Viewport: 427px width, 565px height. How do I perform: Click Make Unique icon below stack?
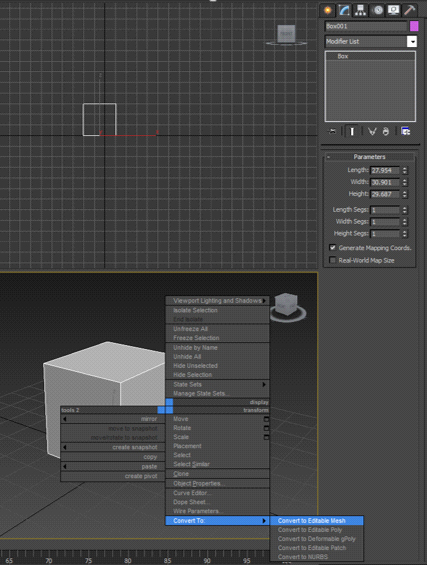pos(372,132)
